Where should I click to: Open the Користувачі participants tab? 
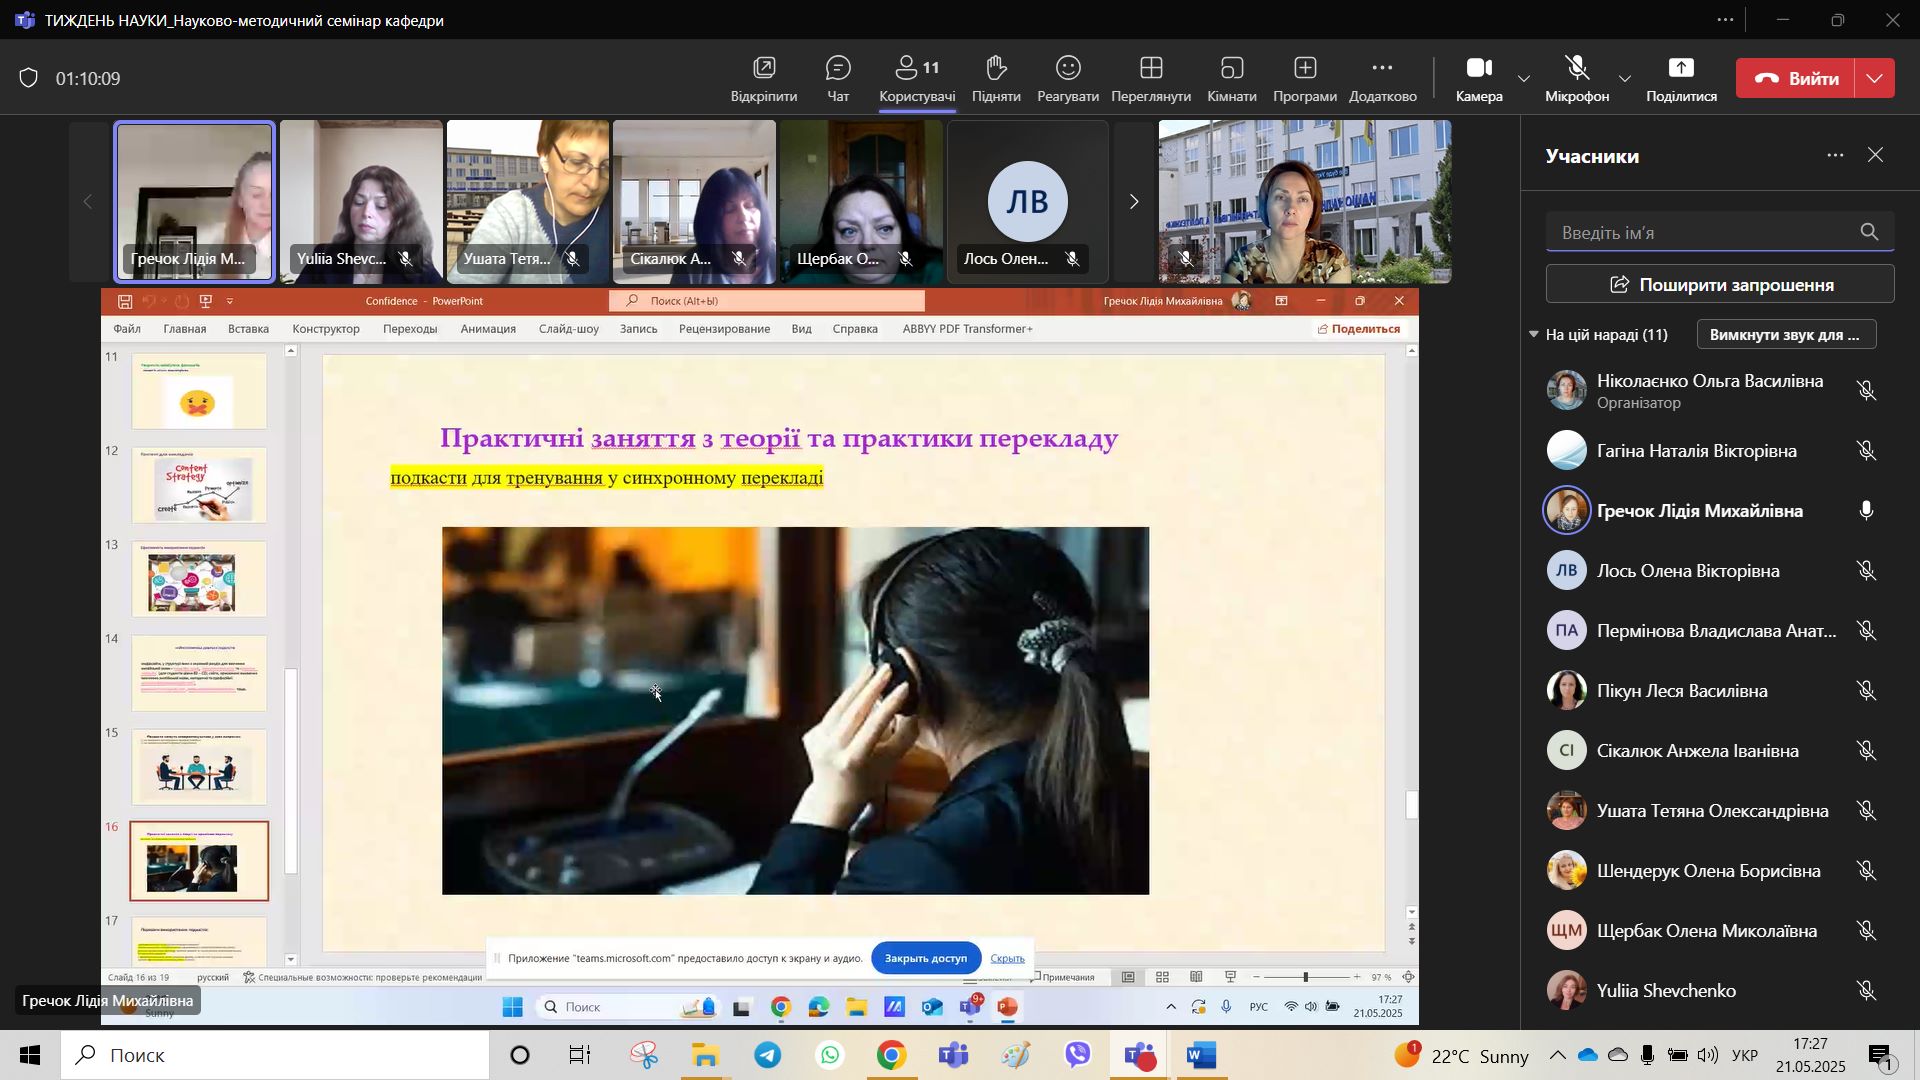[x=917, y=79]
